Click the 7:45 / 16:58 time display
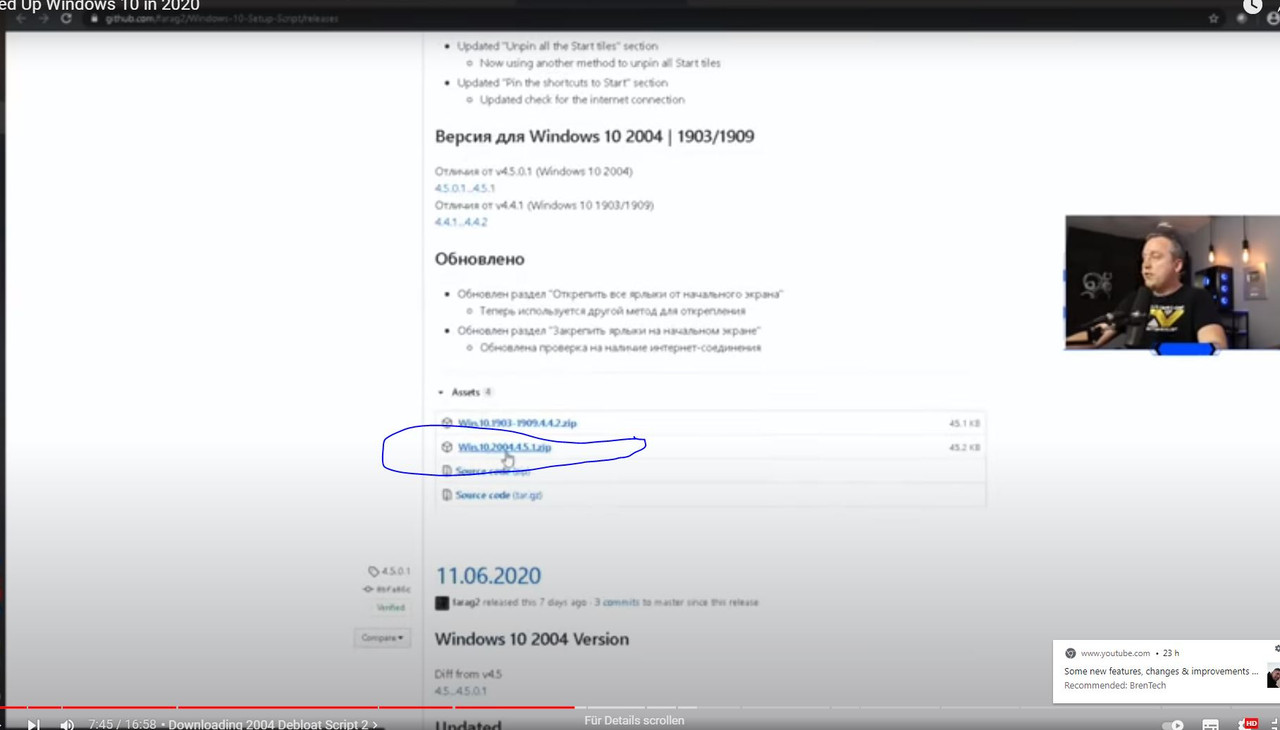Viewport: 1280px width, 730px height. (x=122, y=725)
